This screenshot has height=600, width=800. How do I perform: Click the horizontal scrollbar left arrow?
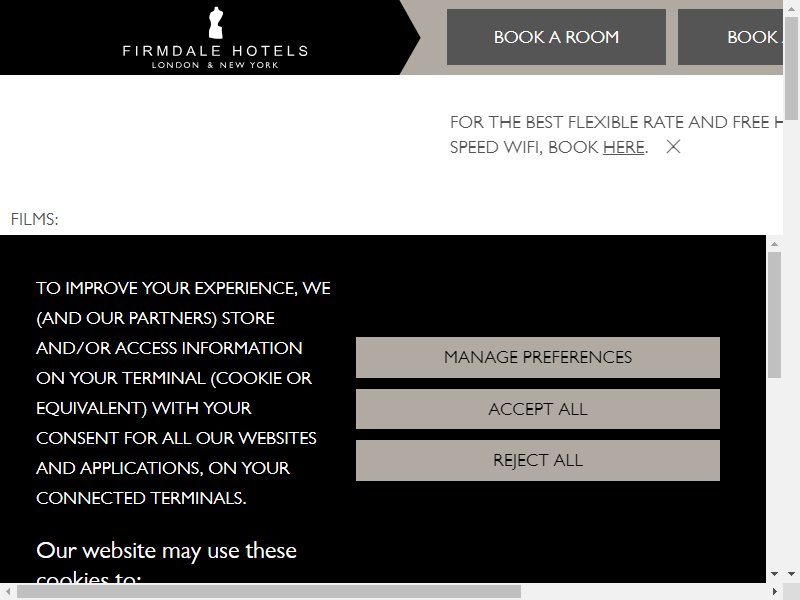[x=8, y=592]
